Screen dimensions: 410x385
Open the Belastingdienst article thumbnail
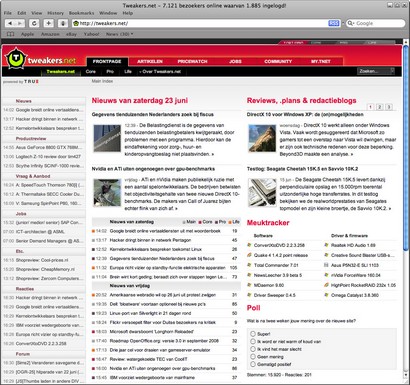coord(107,138)
